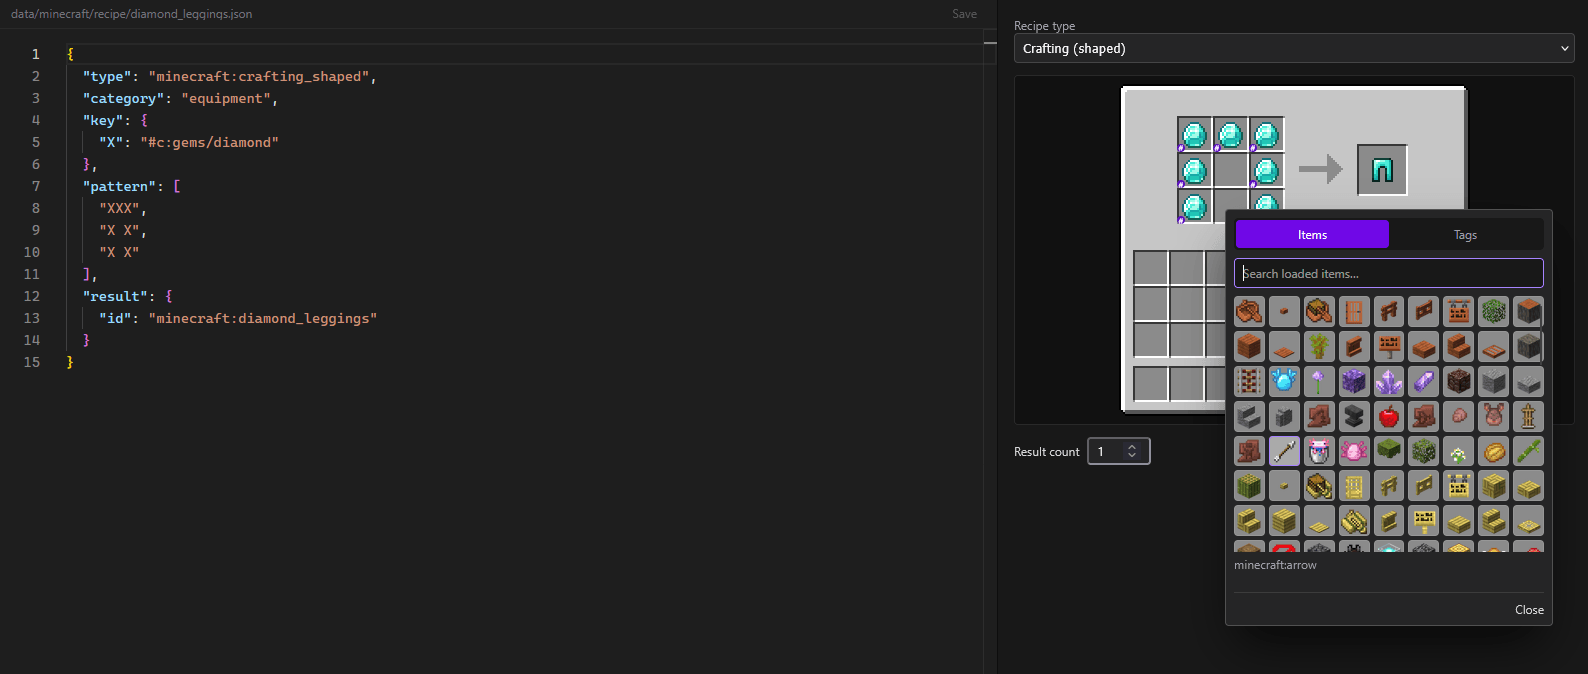Choose the baked potato item
Viewport: 1588px width, 674px height.
coord(1494,451)
